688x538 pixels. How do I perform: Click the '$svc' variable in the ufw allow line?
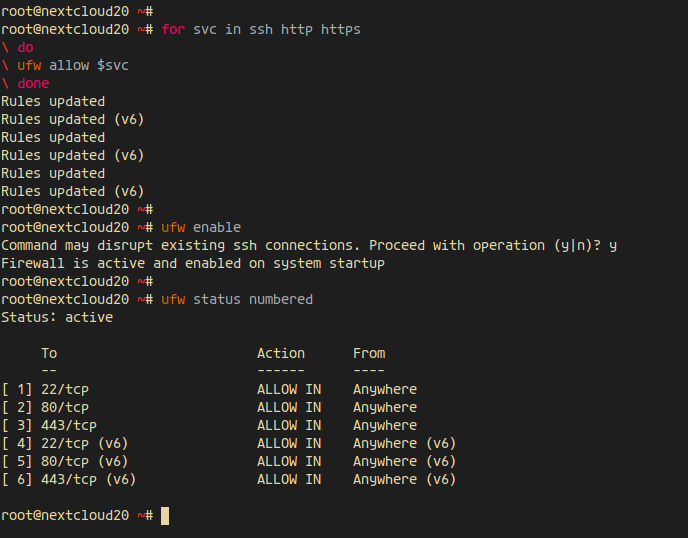click(113, 65)
